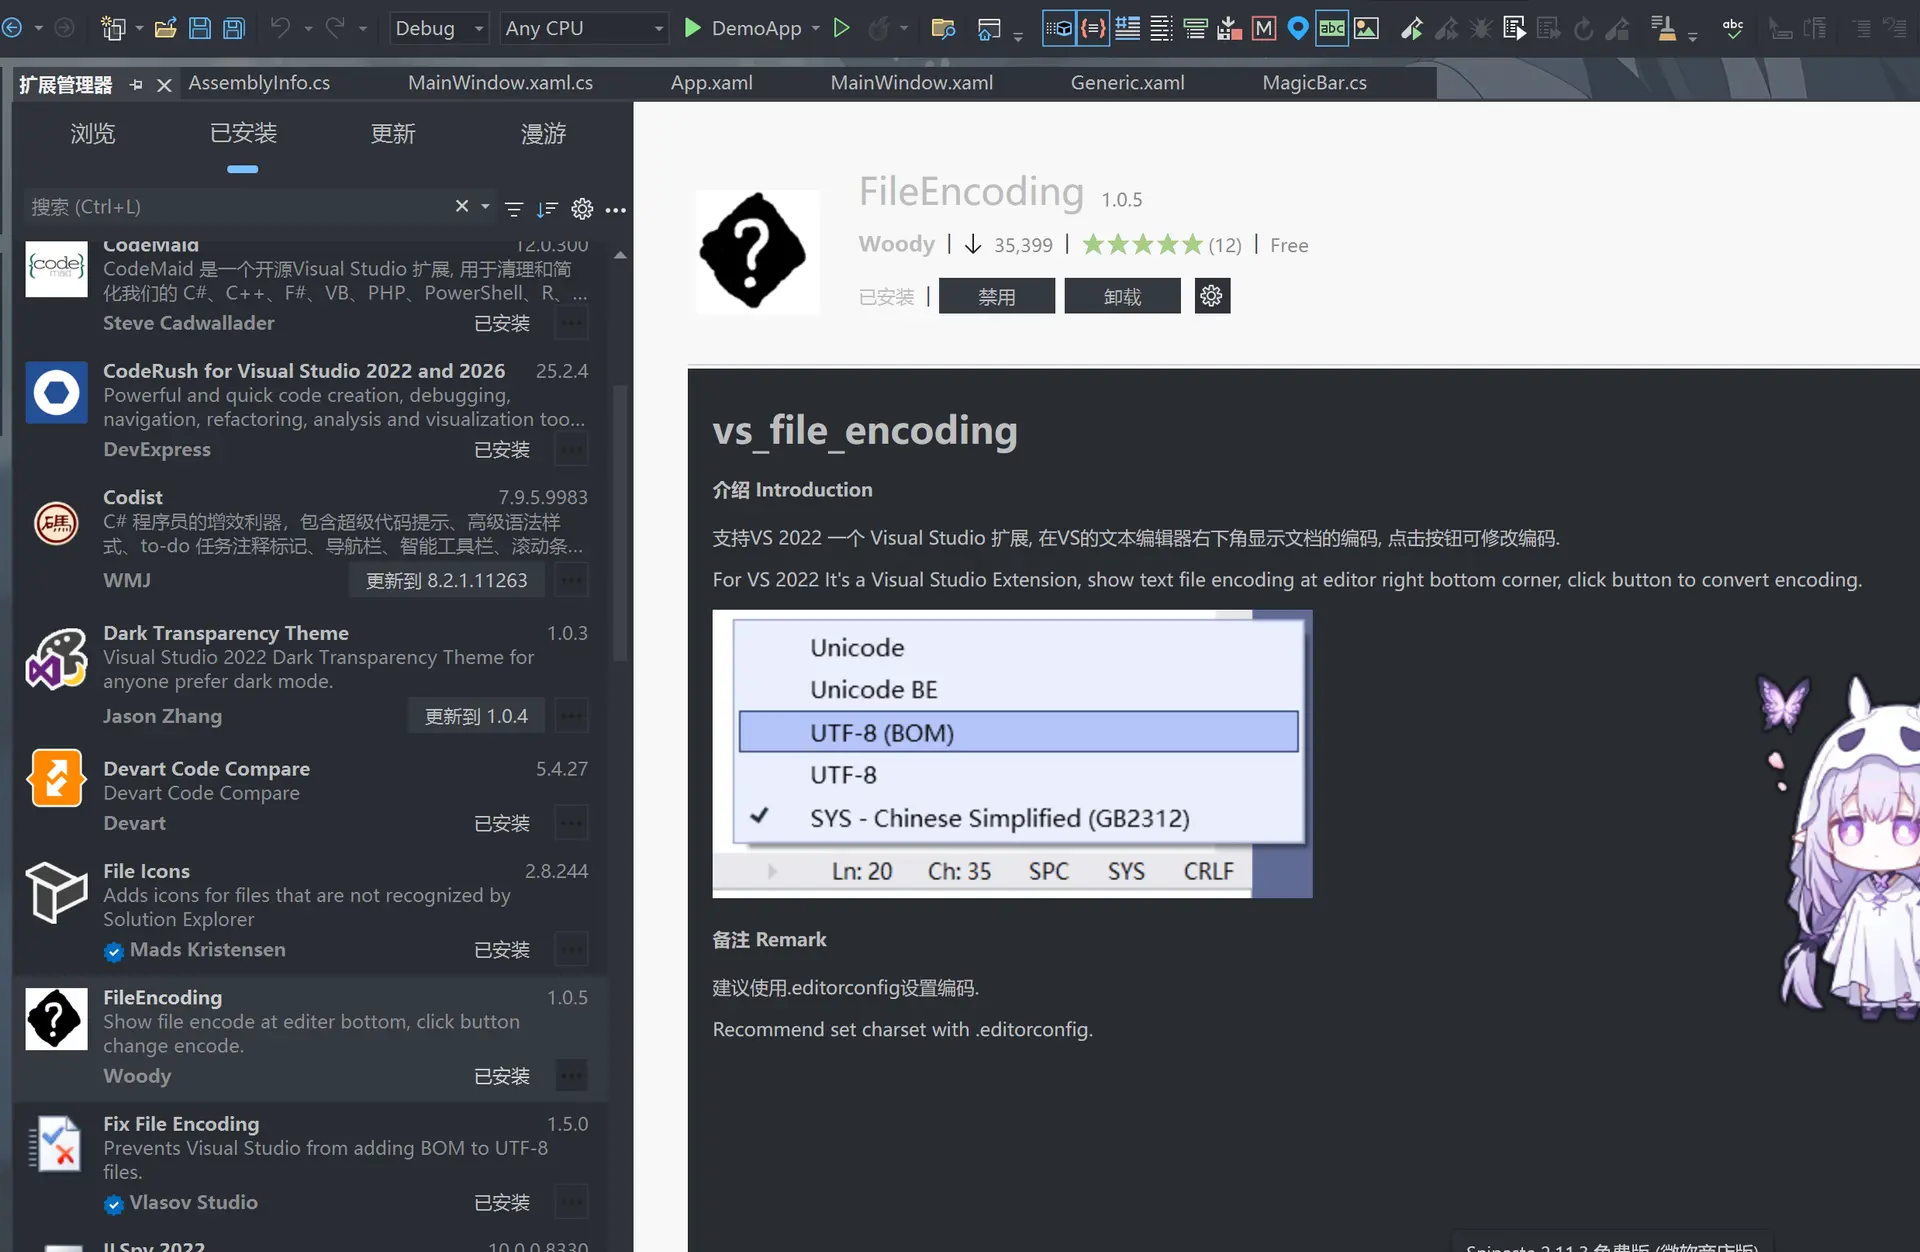Close the 扩展管理器 tab
This screenshot has width=1920, height=1252.
(164, 85)
